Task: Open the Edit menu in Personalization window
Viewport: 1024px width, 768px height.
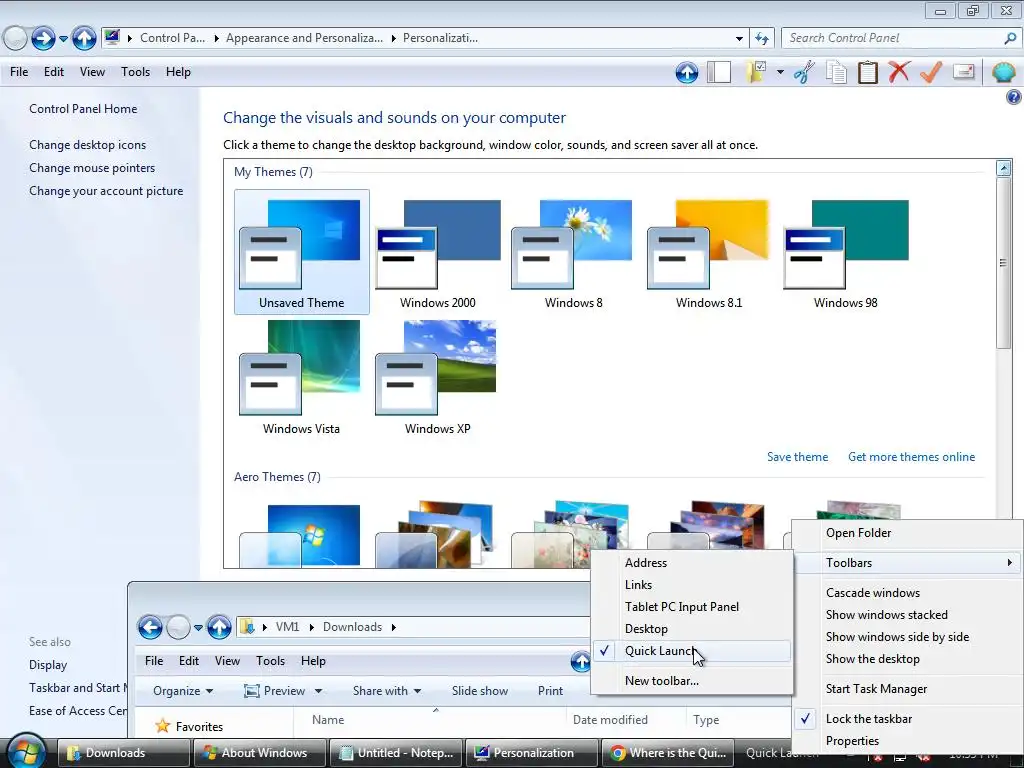Action: (x=54, y=72)
